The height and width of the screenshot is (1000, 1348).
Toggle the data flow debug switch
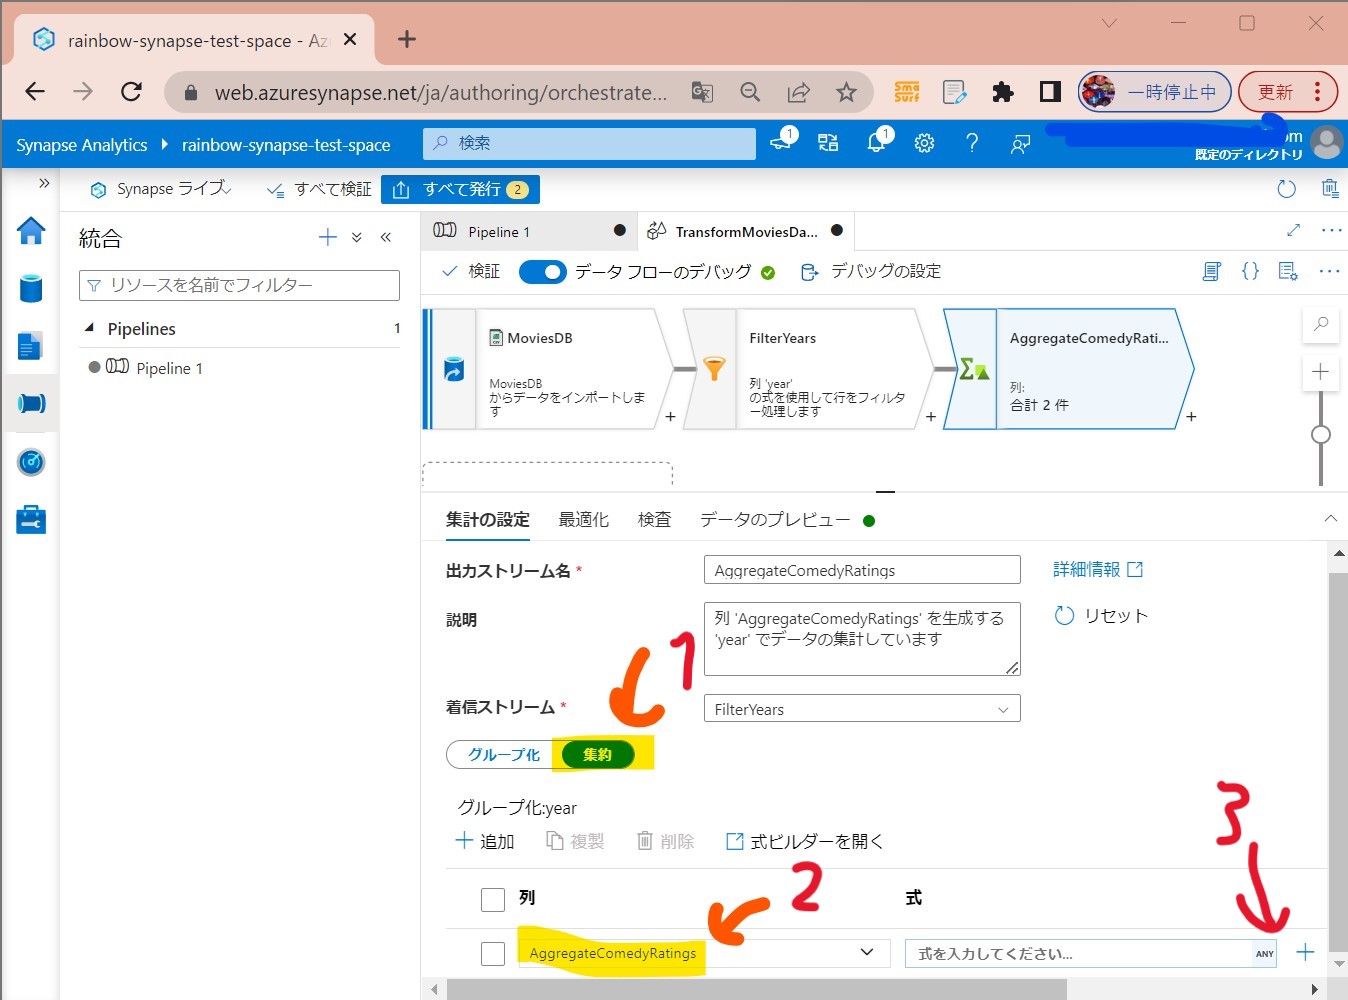pyautogui.click(x=543, y=272)
